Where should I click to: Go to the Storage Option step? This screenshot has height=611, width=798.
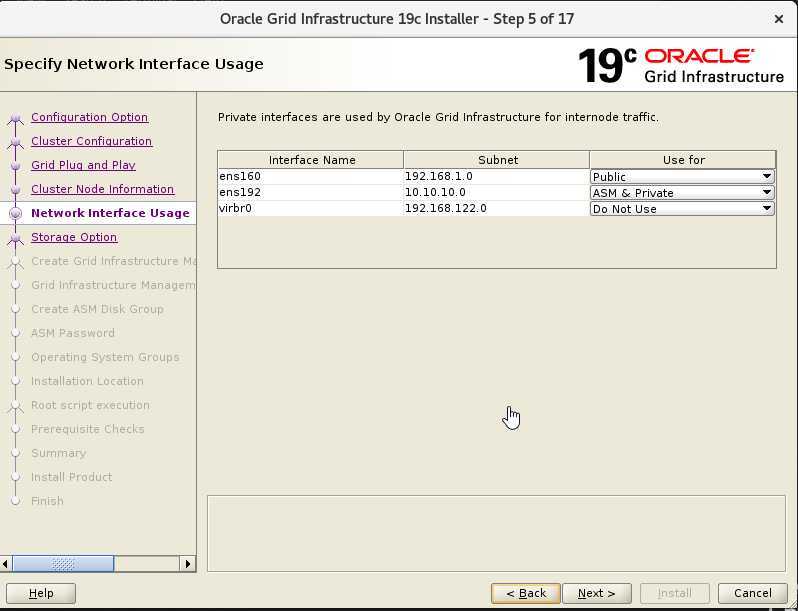pyautogui.click(x=74, y=237)
